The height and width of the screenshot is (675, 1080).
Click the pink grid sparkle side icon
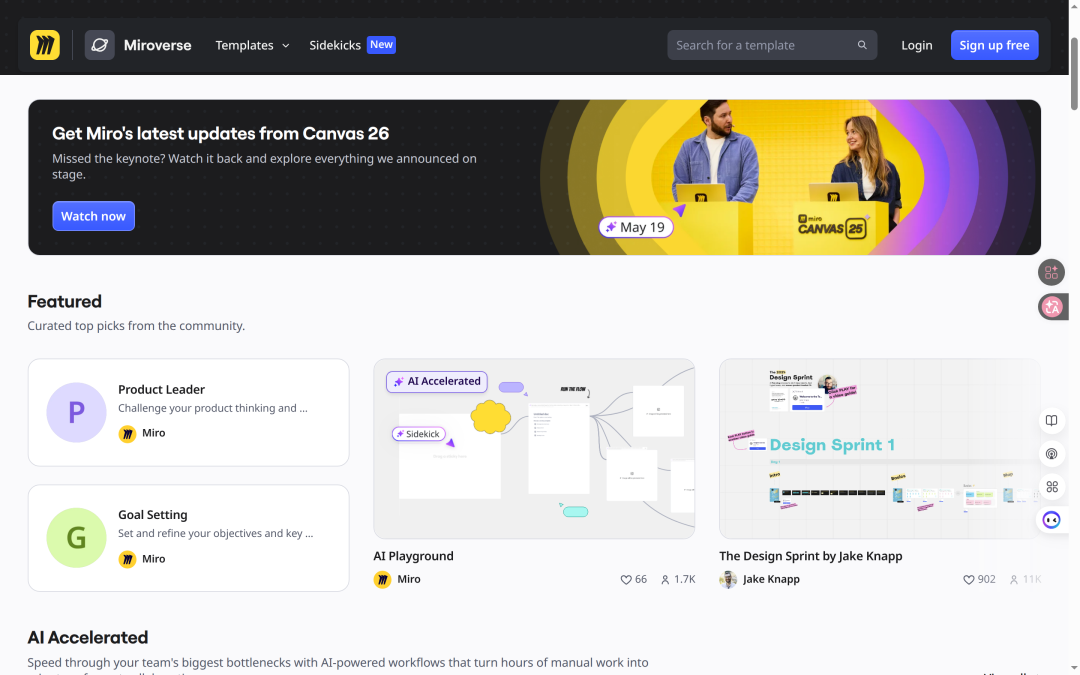pyautogui.click(x=1051, y=273)
